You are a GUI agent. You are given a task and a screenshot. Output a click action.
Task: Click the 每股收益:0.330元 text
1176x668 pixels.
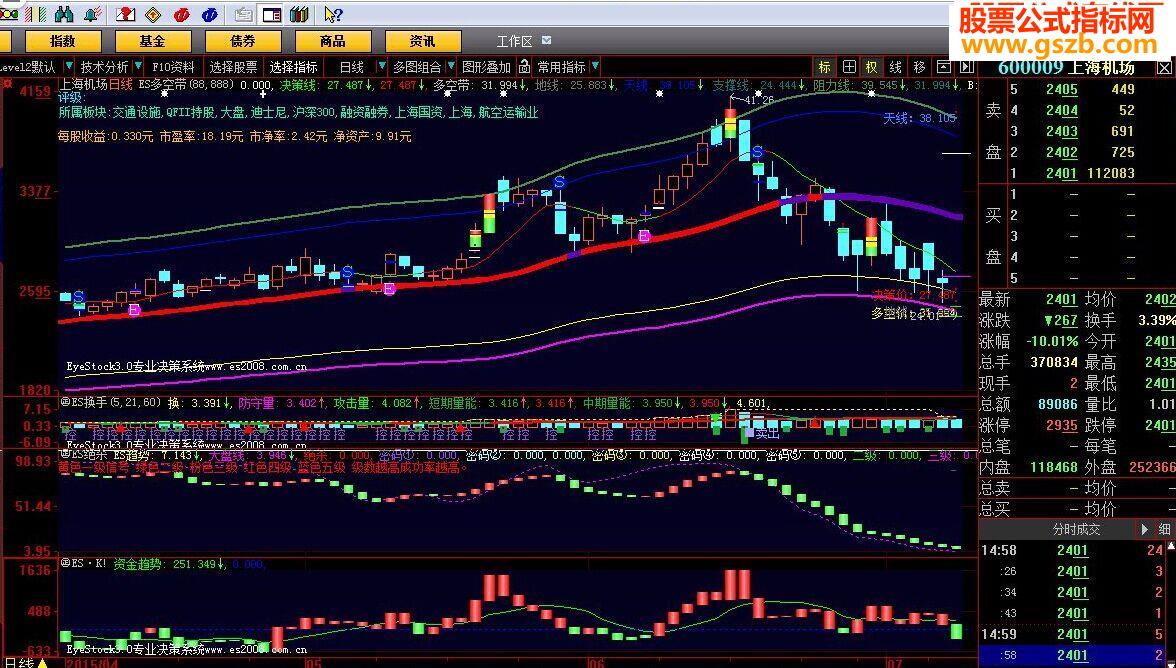106,136
